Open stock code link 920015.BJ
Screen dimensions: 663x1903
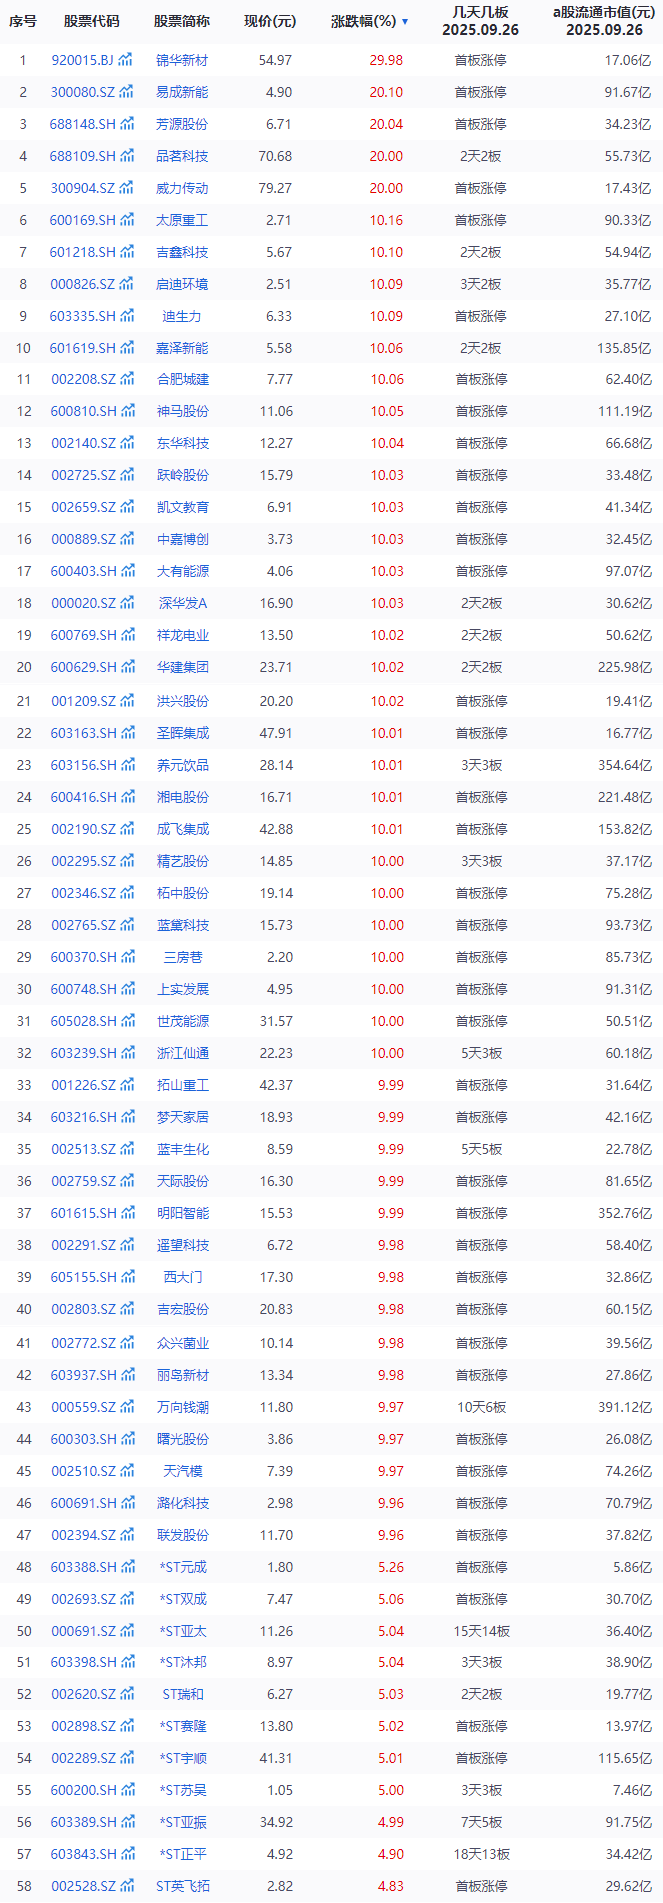(82, 60)
